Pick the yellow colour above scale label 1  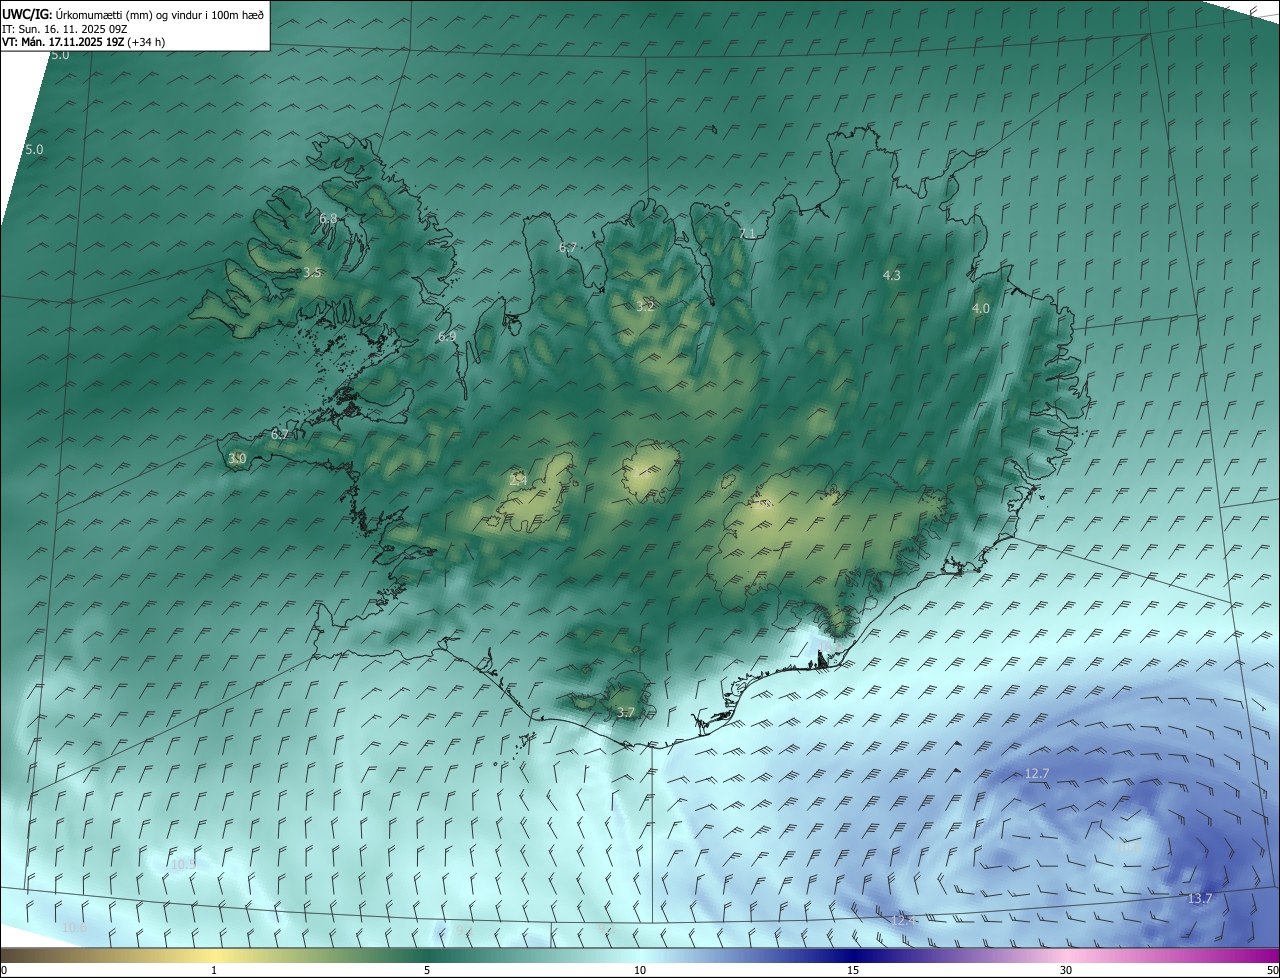214,956
